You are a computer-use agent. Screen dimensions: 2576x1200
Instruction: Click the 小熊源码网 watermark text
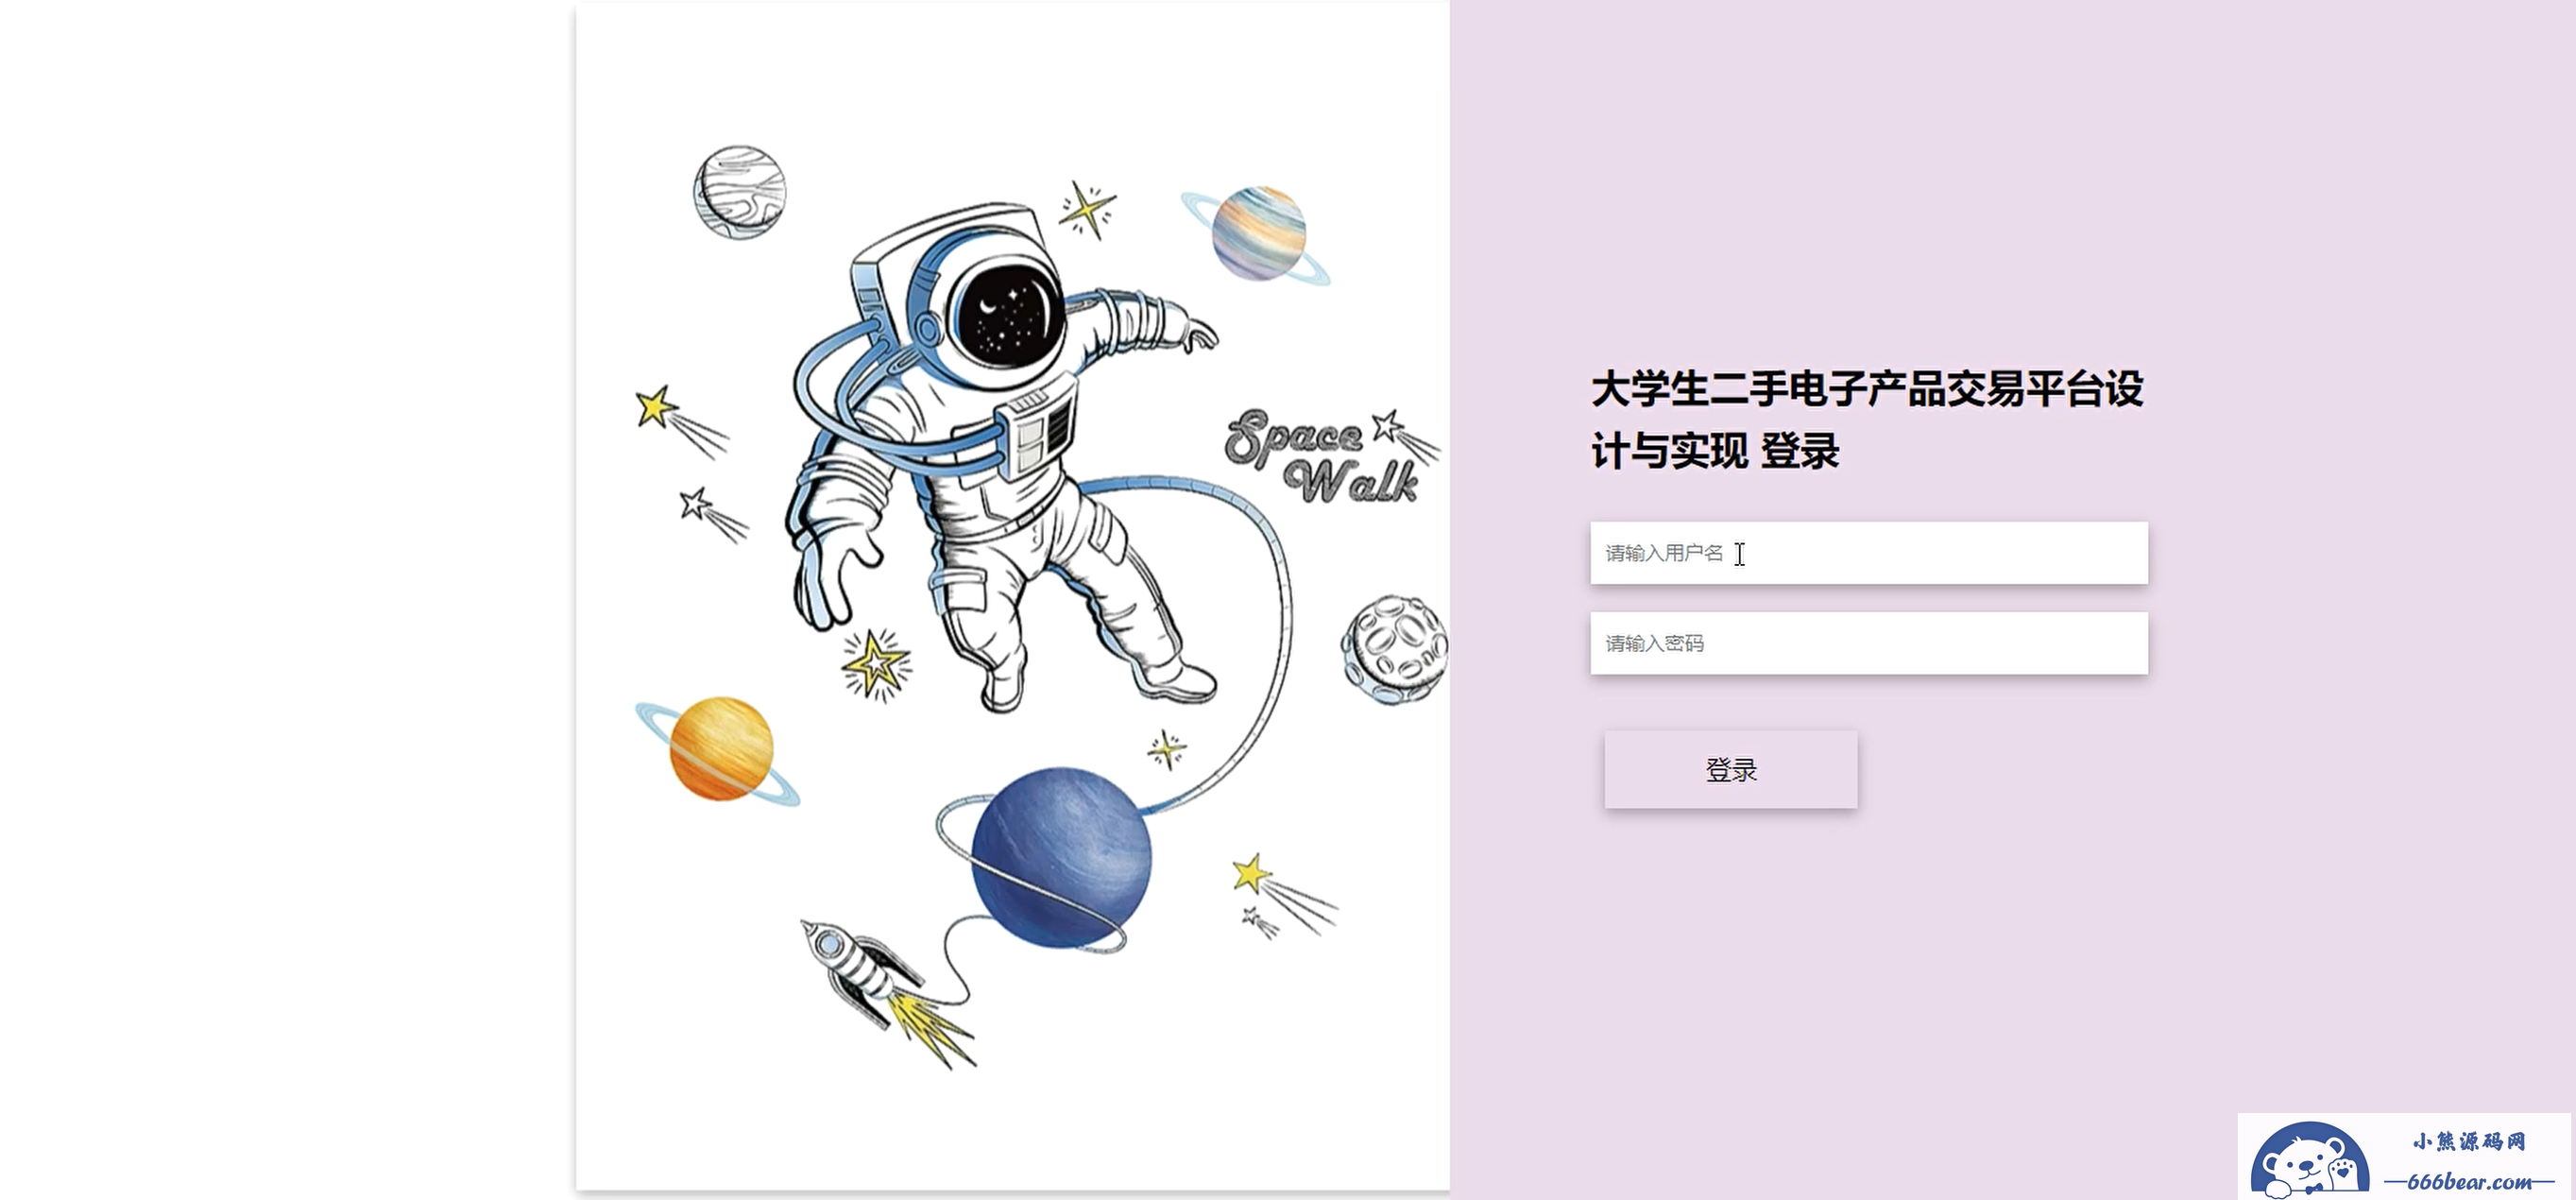point(2469,1141)
